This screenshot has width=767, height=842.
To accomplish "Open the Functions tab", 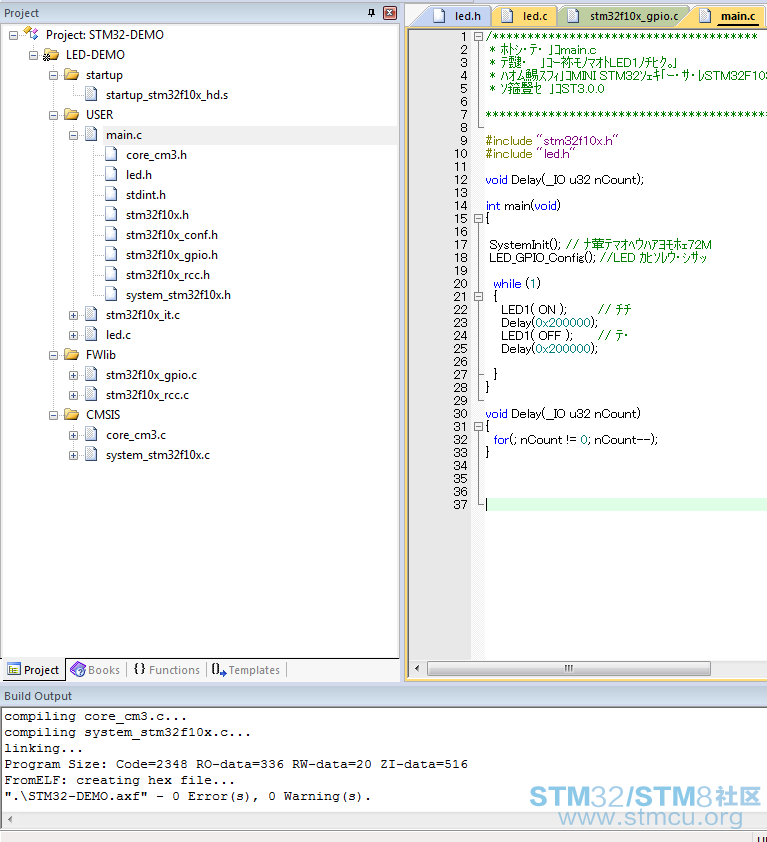I will tap(167, 670).
